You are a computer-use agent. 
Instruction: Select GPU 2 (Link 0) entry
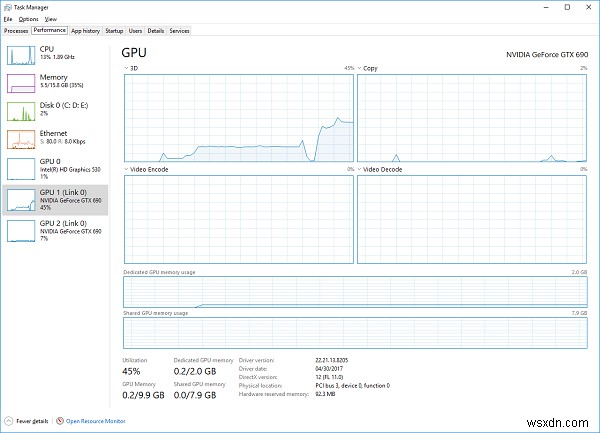[55, 231]
